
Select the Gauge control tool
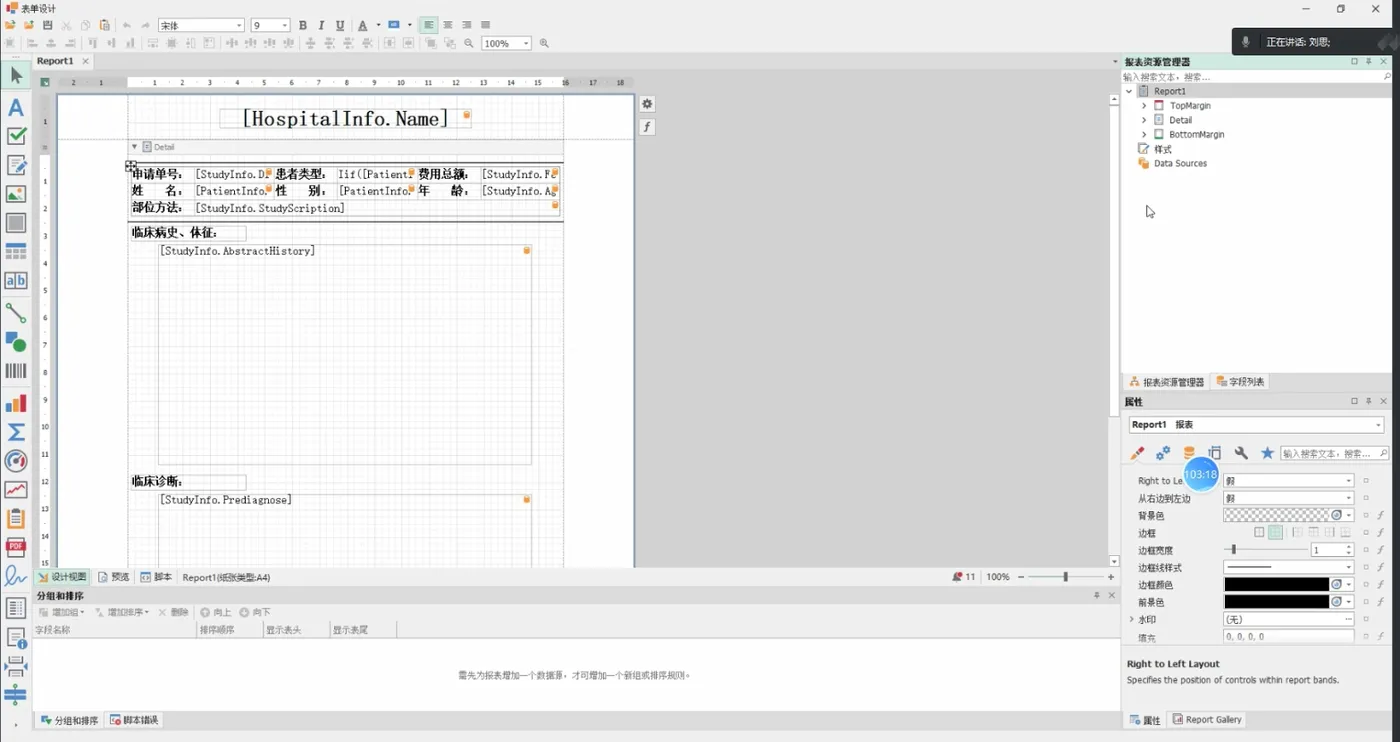point(16,461)
